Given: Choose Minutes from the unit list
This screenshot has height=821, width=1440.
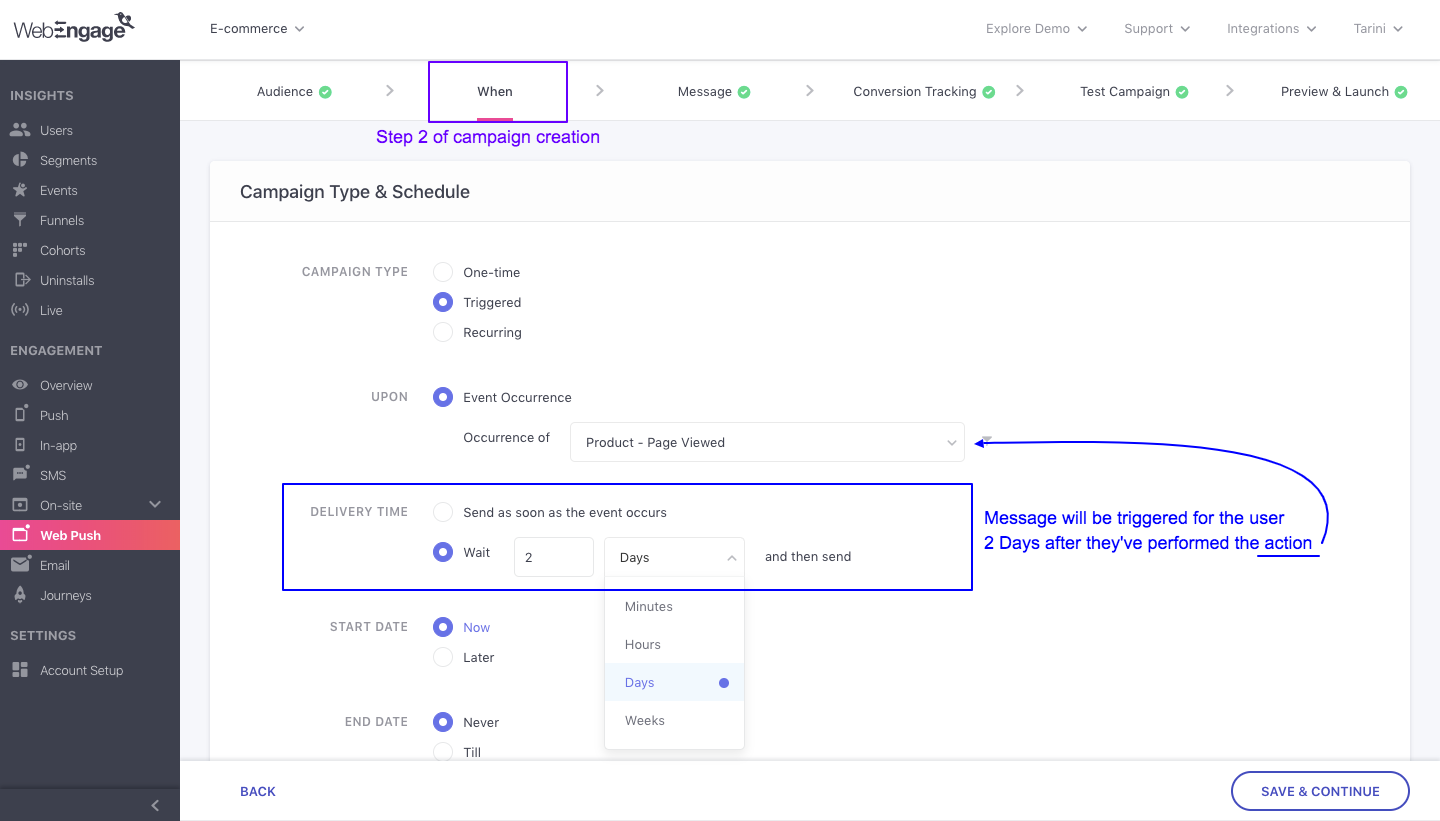Looking at the screenshot, I should 674,607.
